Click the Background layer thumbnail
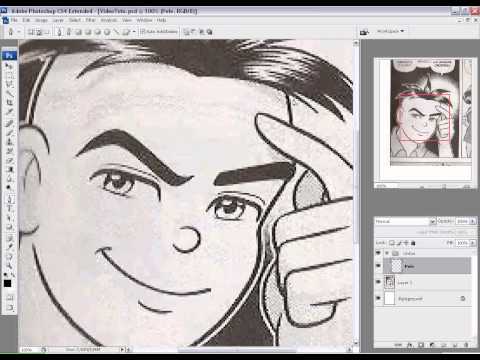 pyautogui.click(x=390, y=298)
